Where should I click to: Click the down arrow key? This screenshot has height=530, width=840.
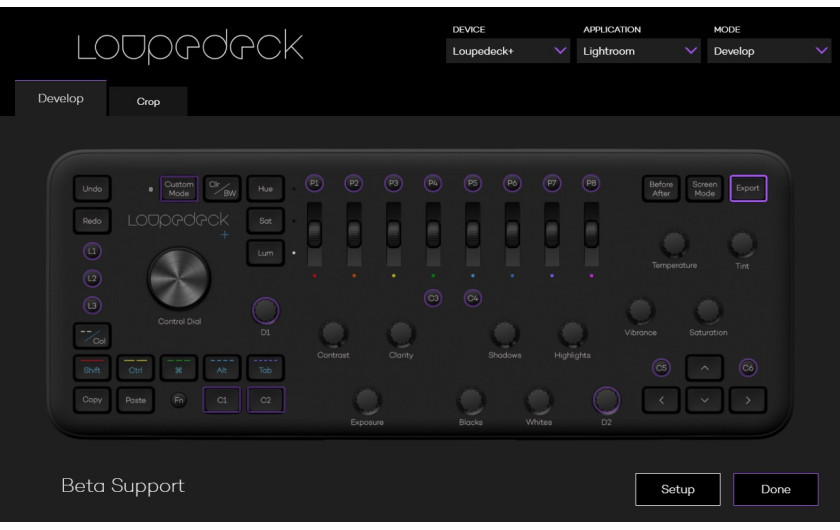coord(704,400)
